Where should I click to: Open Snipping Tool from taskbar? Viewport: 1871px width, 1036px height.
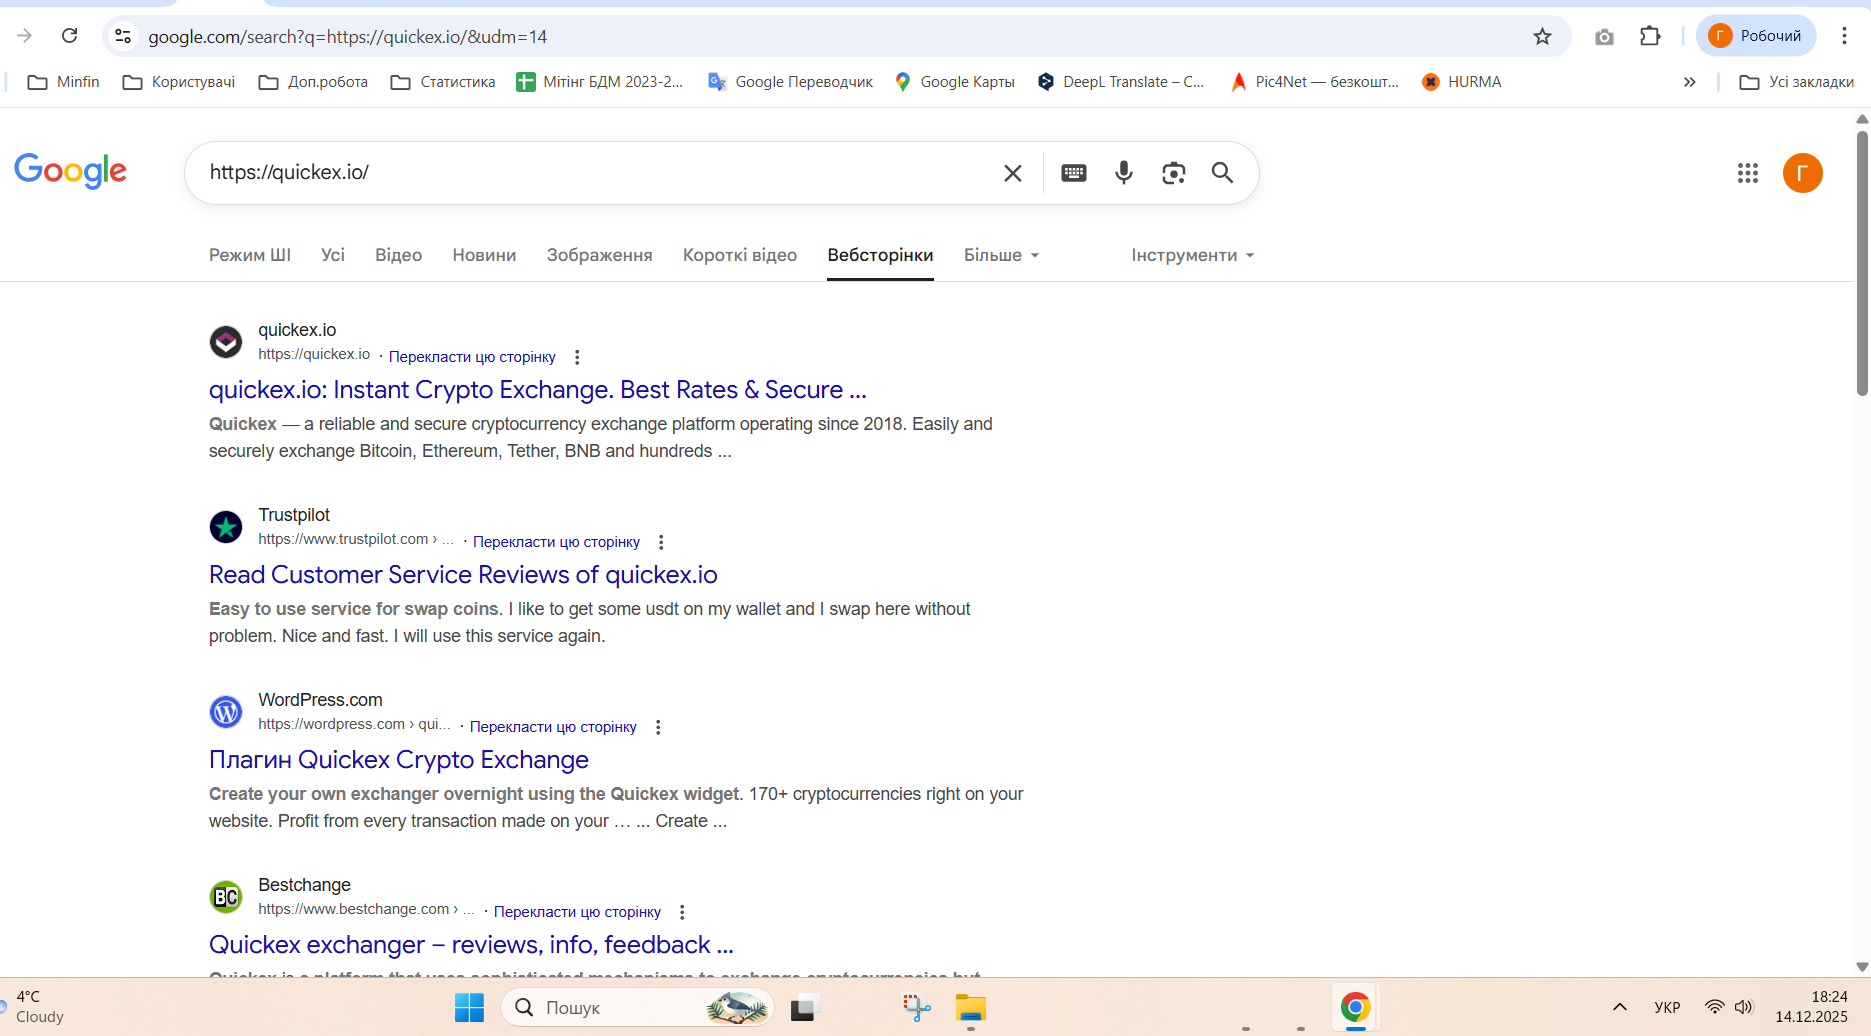(x=917, y=1008)
